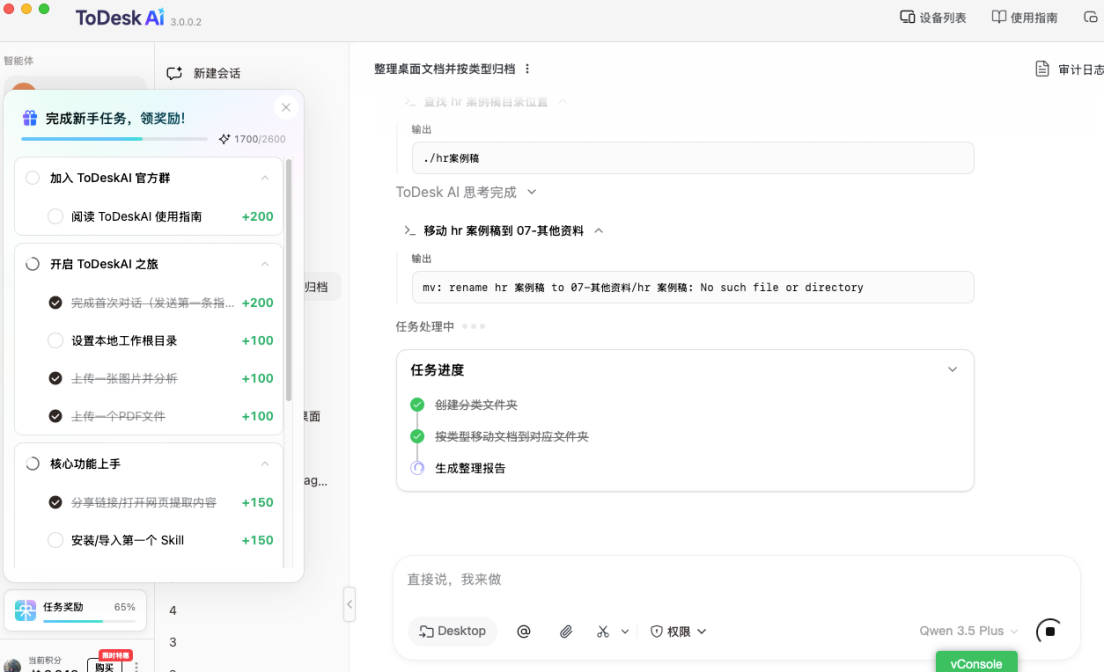Toggle the upload a PDF file task check

click(x=55, y=416)
